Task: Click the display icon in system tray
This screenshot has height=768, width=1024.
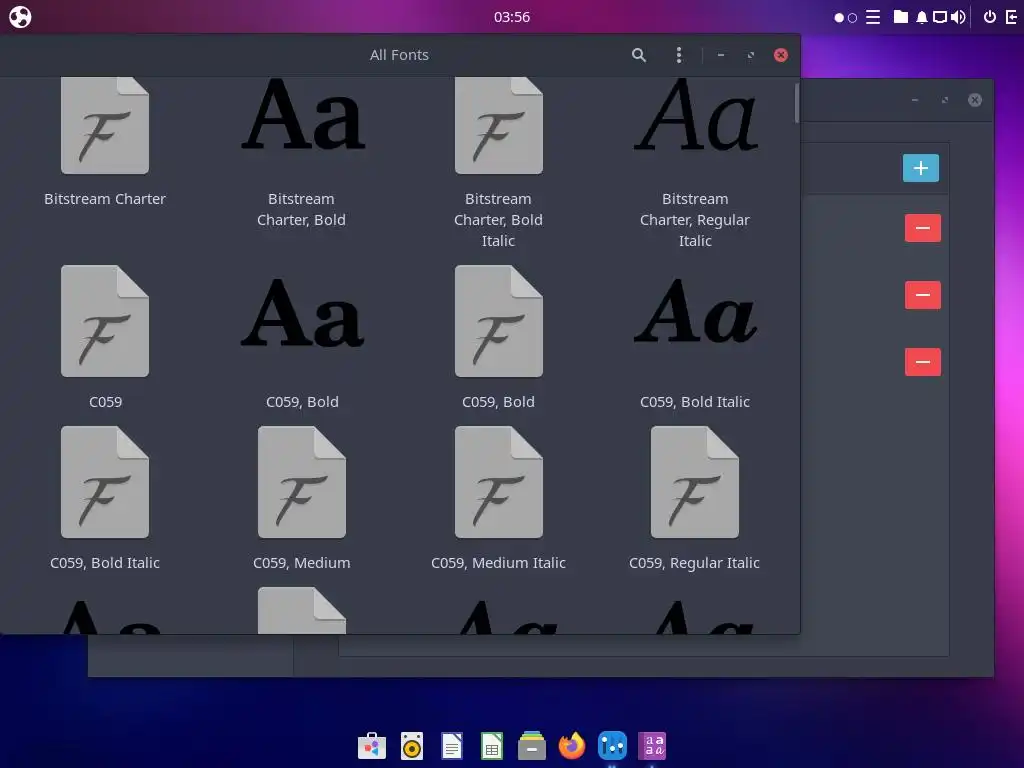Action: 940,17
